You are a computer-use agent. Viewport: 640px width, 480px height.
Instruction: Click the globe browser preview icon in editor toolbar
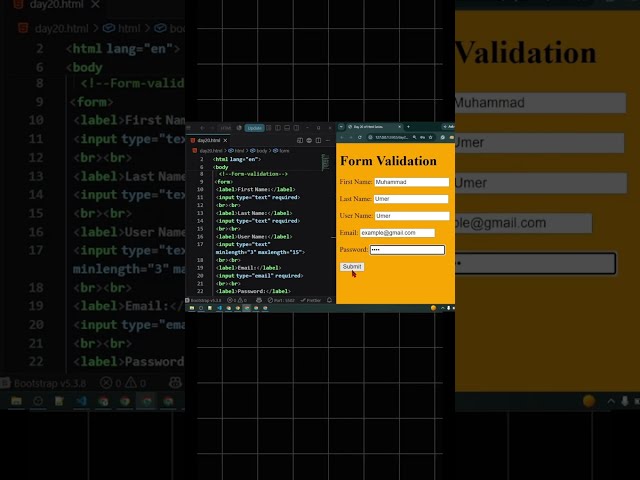tap(309, 140)
